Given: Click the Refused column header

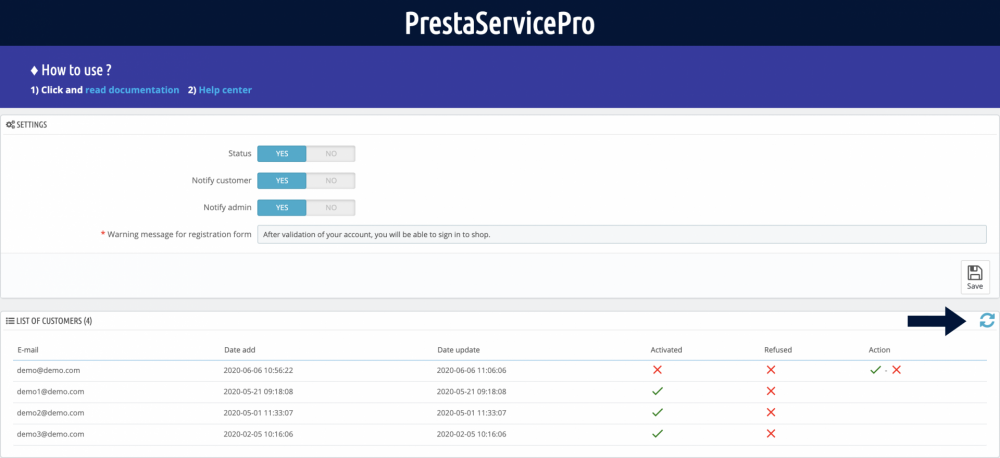Looking at the screenshot, I should coord(778,350).
